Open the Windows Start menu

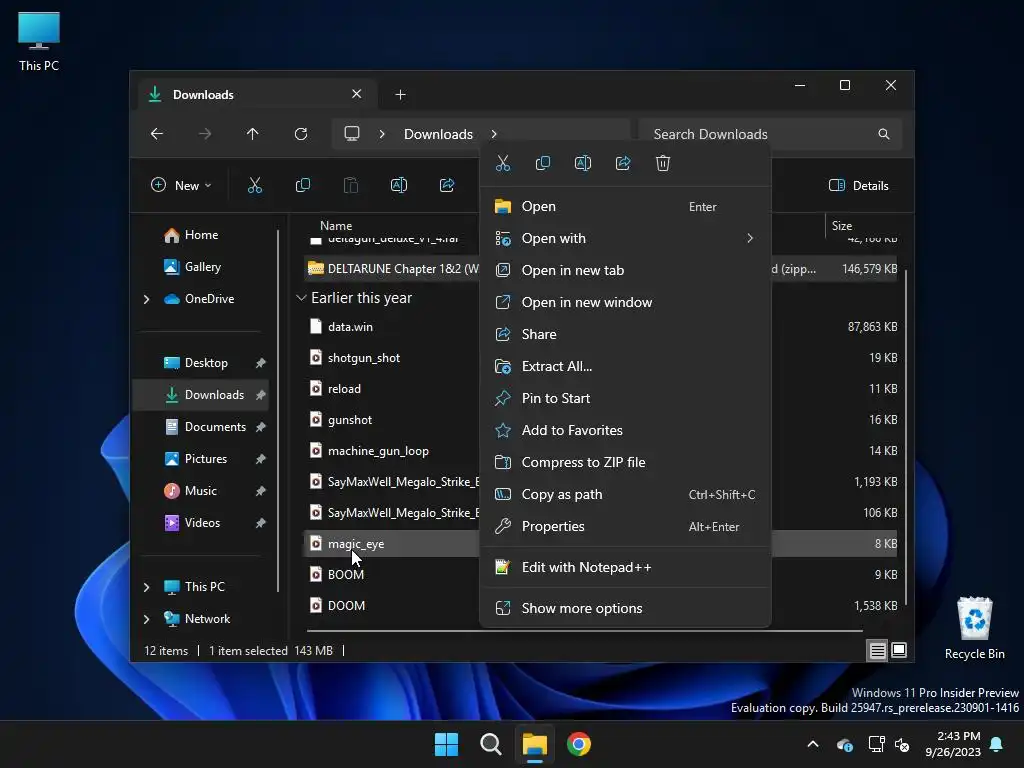click(447, 744)
